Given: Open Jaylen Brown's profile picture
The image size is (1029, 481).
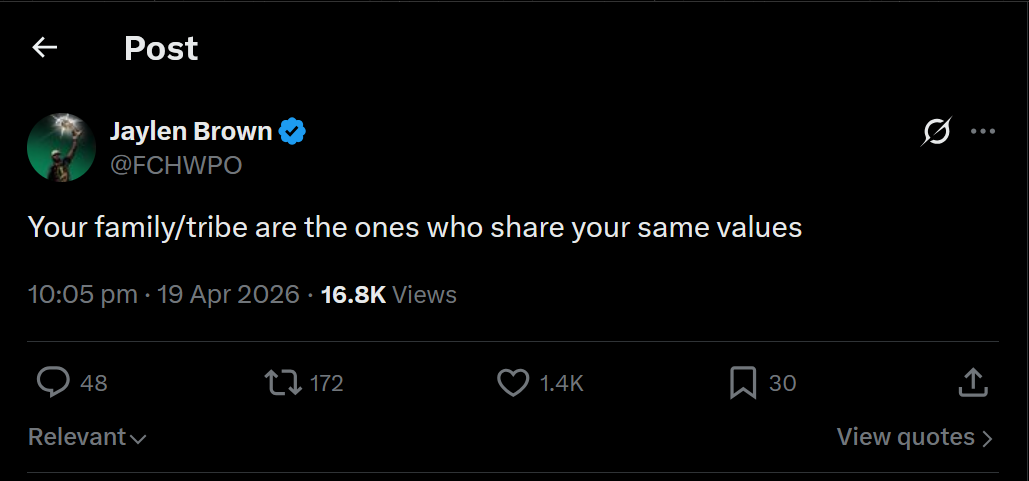Looking at the screenshot, I should (62, 148).
